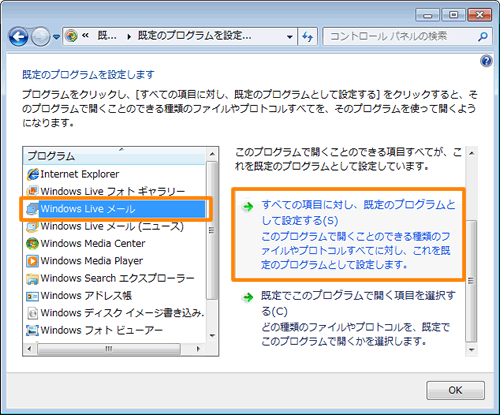The width and height of the screenshot is (500, 415).
Task: Click the Windows アドレス帳 icon
Action: click(x=32, y=296)
